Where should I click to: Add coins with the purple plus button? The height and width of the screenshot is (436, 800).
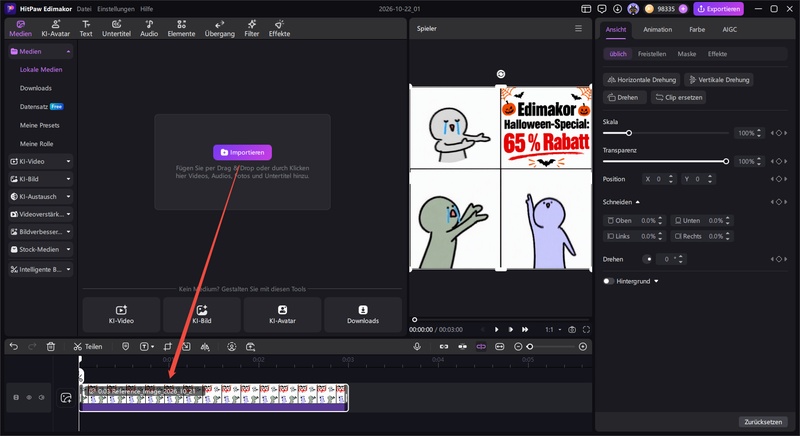click(683, 9)
